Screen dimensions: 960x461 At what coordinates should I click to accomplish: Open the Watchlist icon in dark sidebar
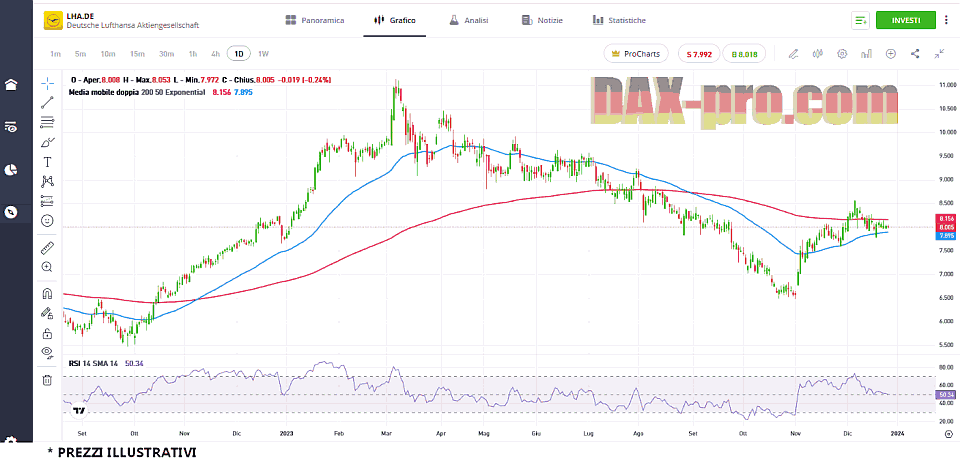point(10,127)
